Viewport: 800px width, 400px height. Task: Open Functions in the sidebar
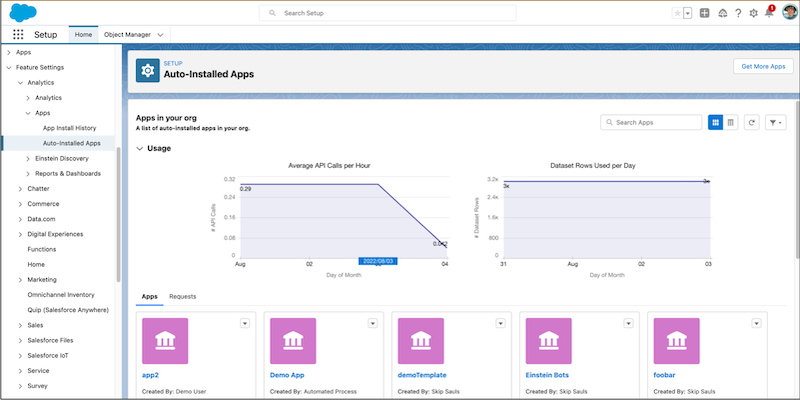pyautogui.click(x=42, y=249)
